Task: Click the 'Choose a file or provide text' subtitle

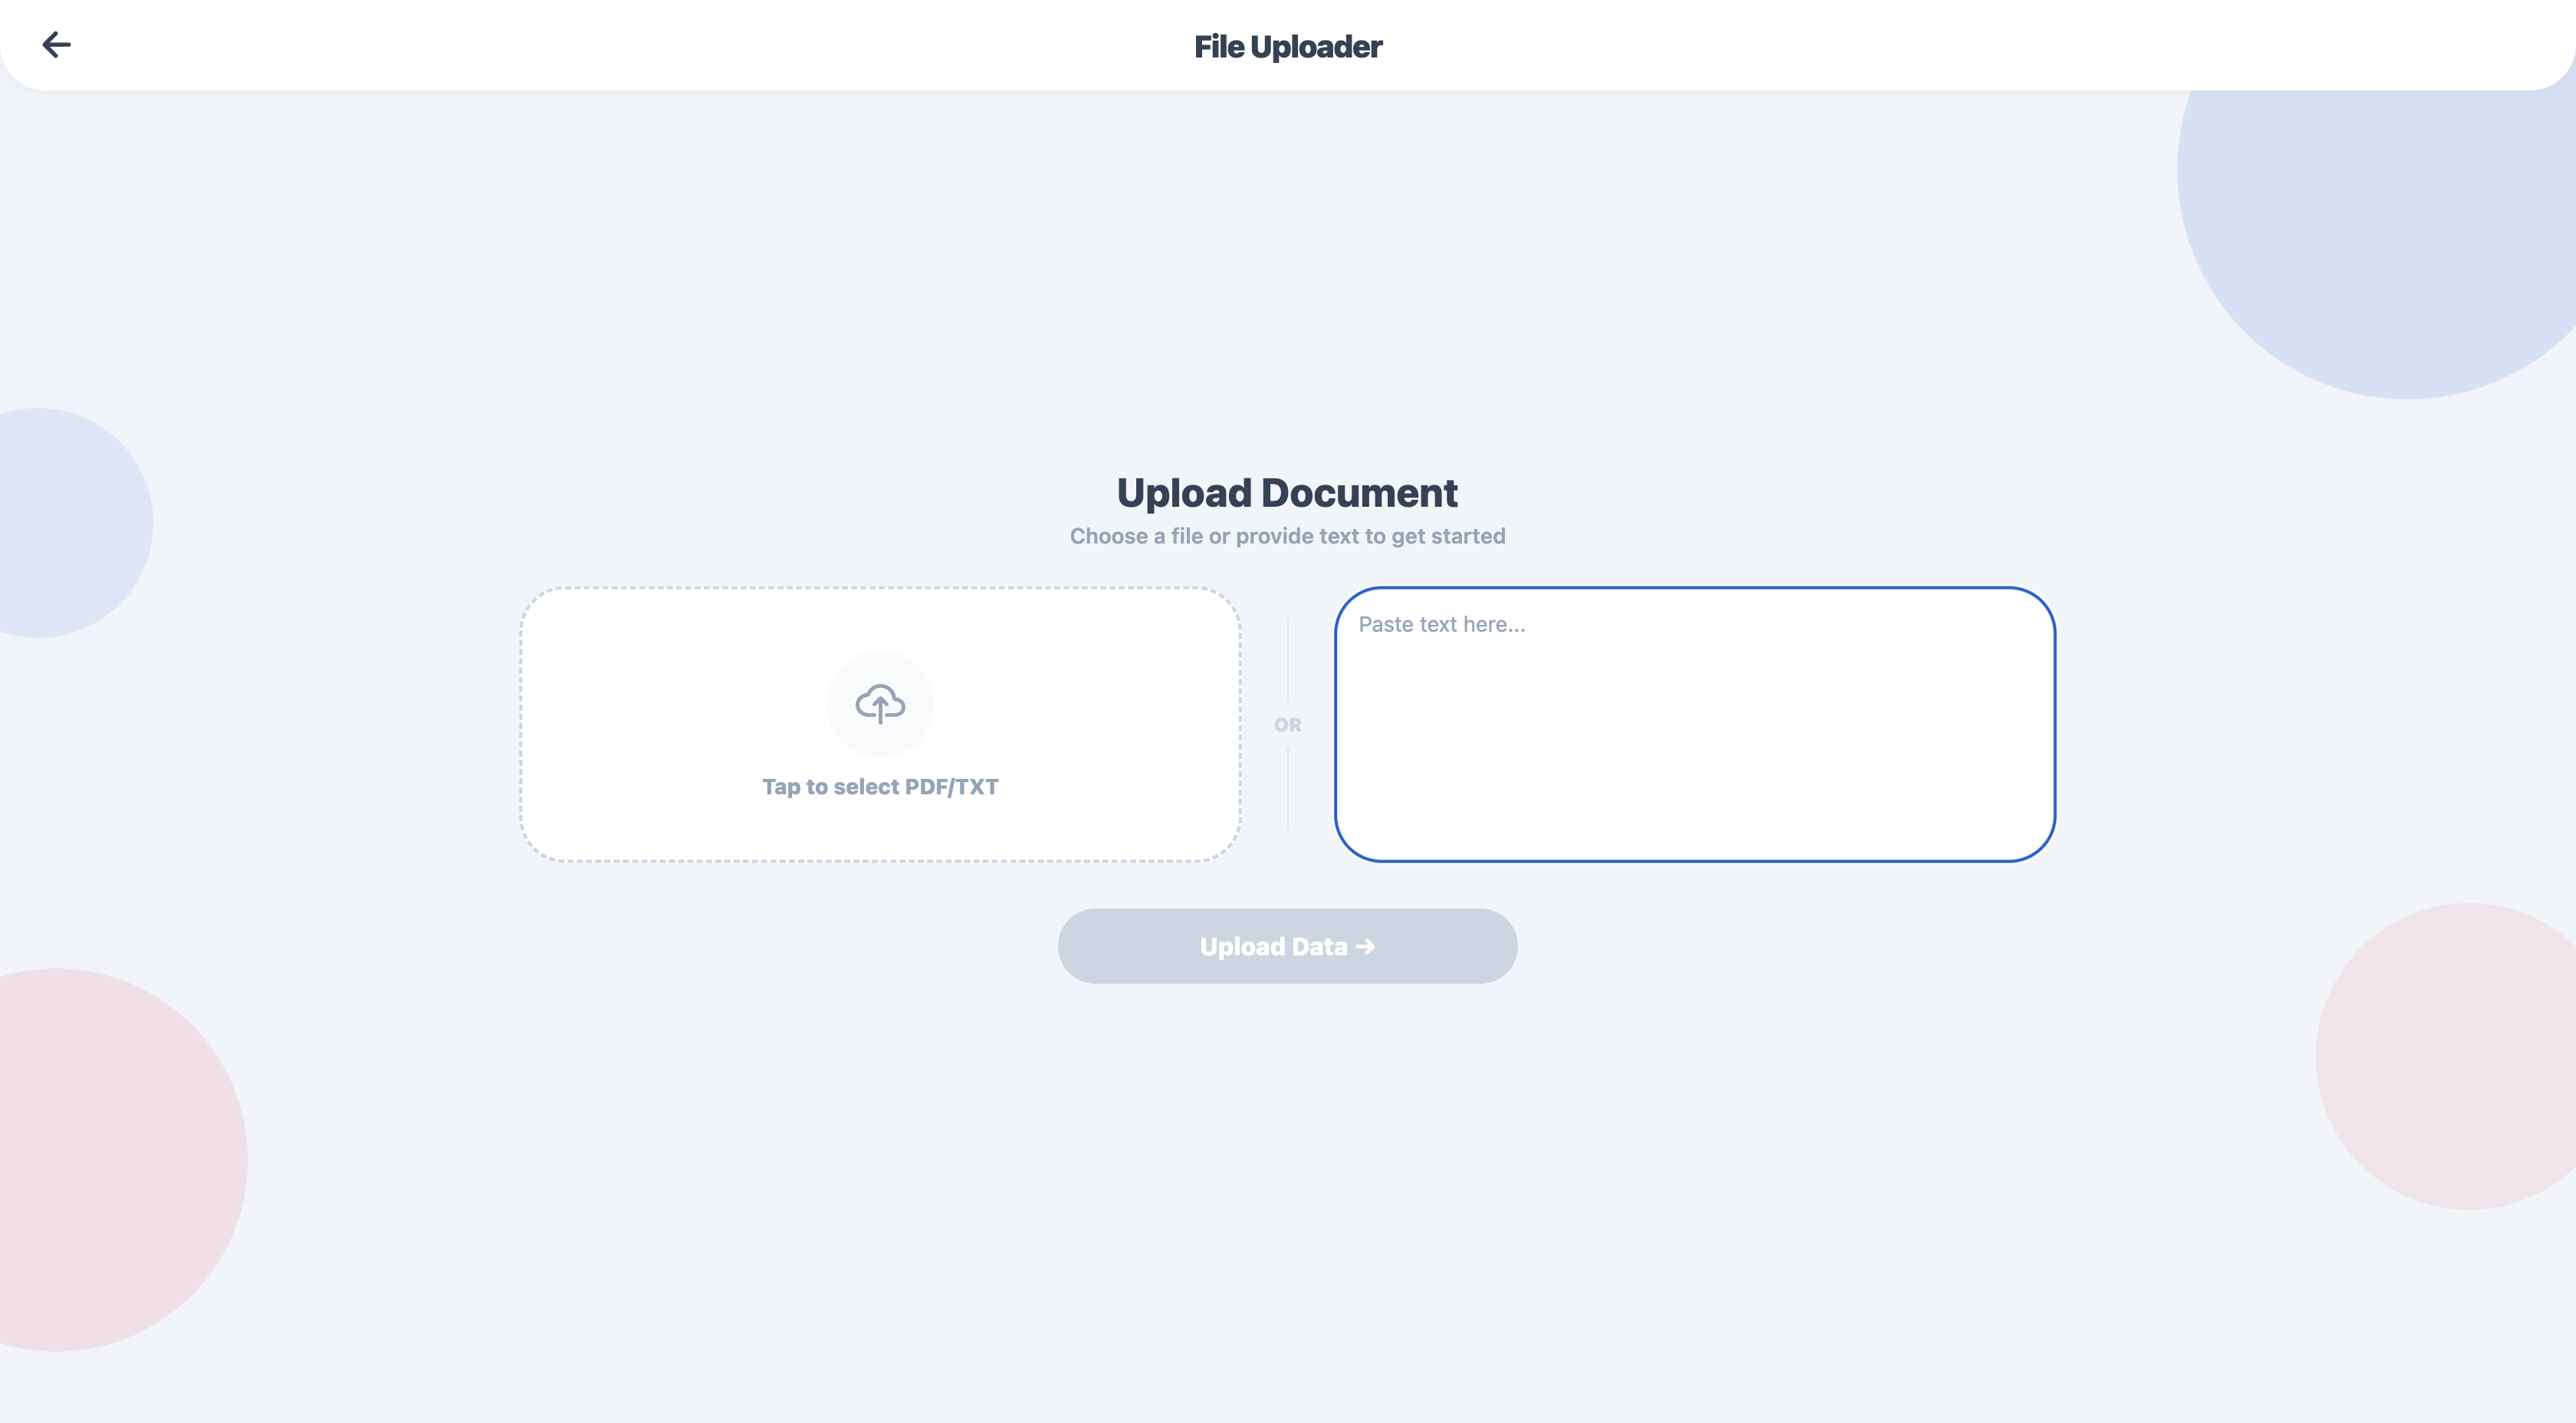Action: click(1287, 536)
